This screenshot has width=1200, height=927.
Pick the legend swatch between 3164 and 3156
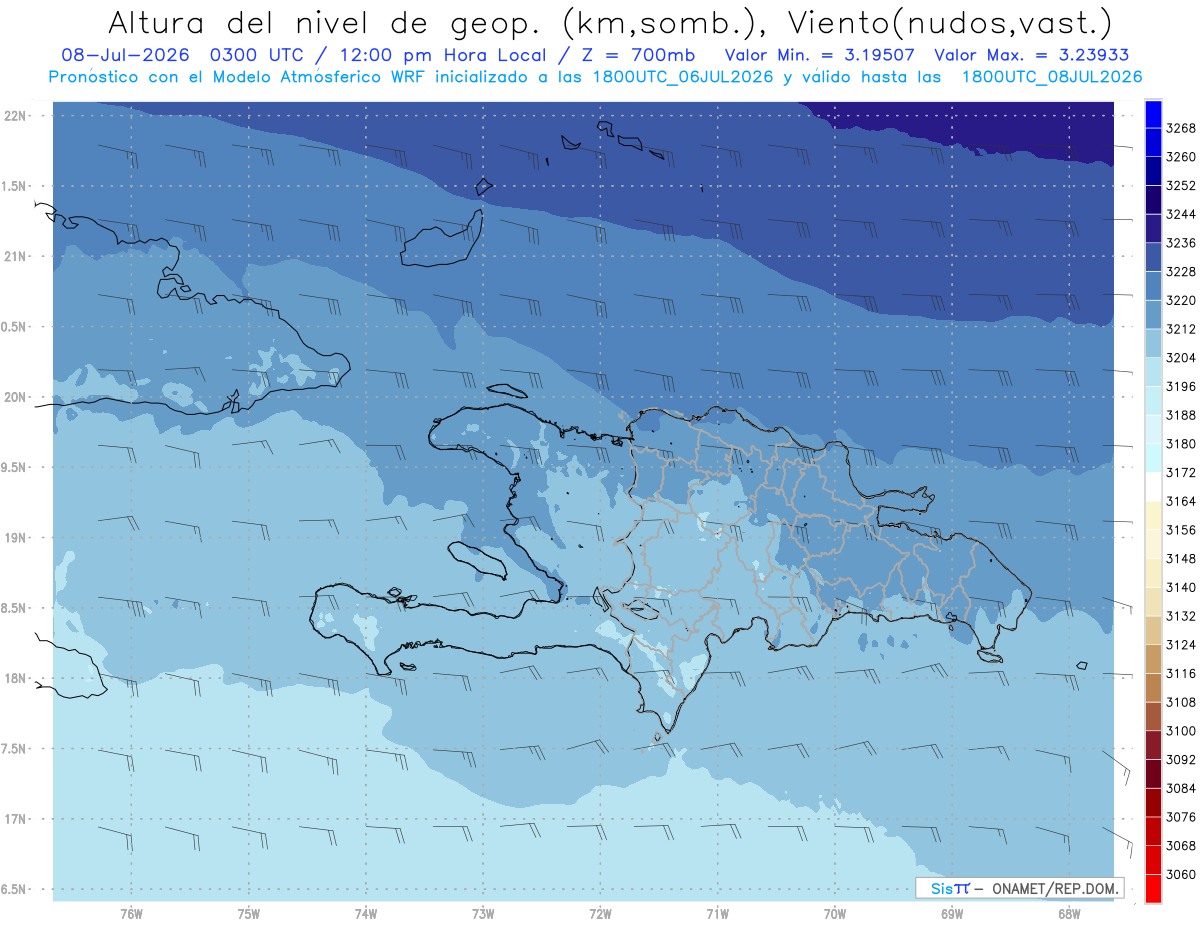click(1153, 516)
